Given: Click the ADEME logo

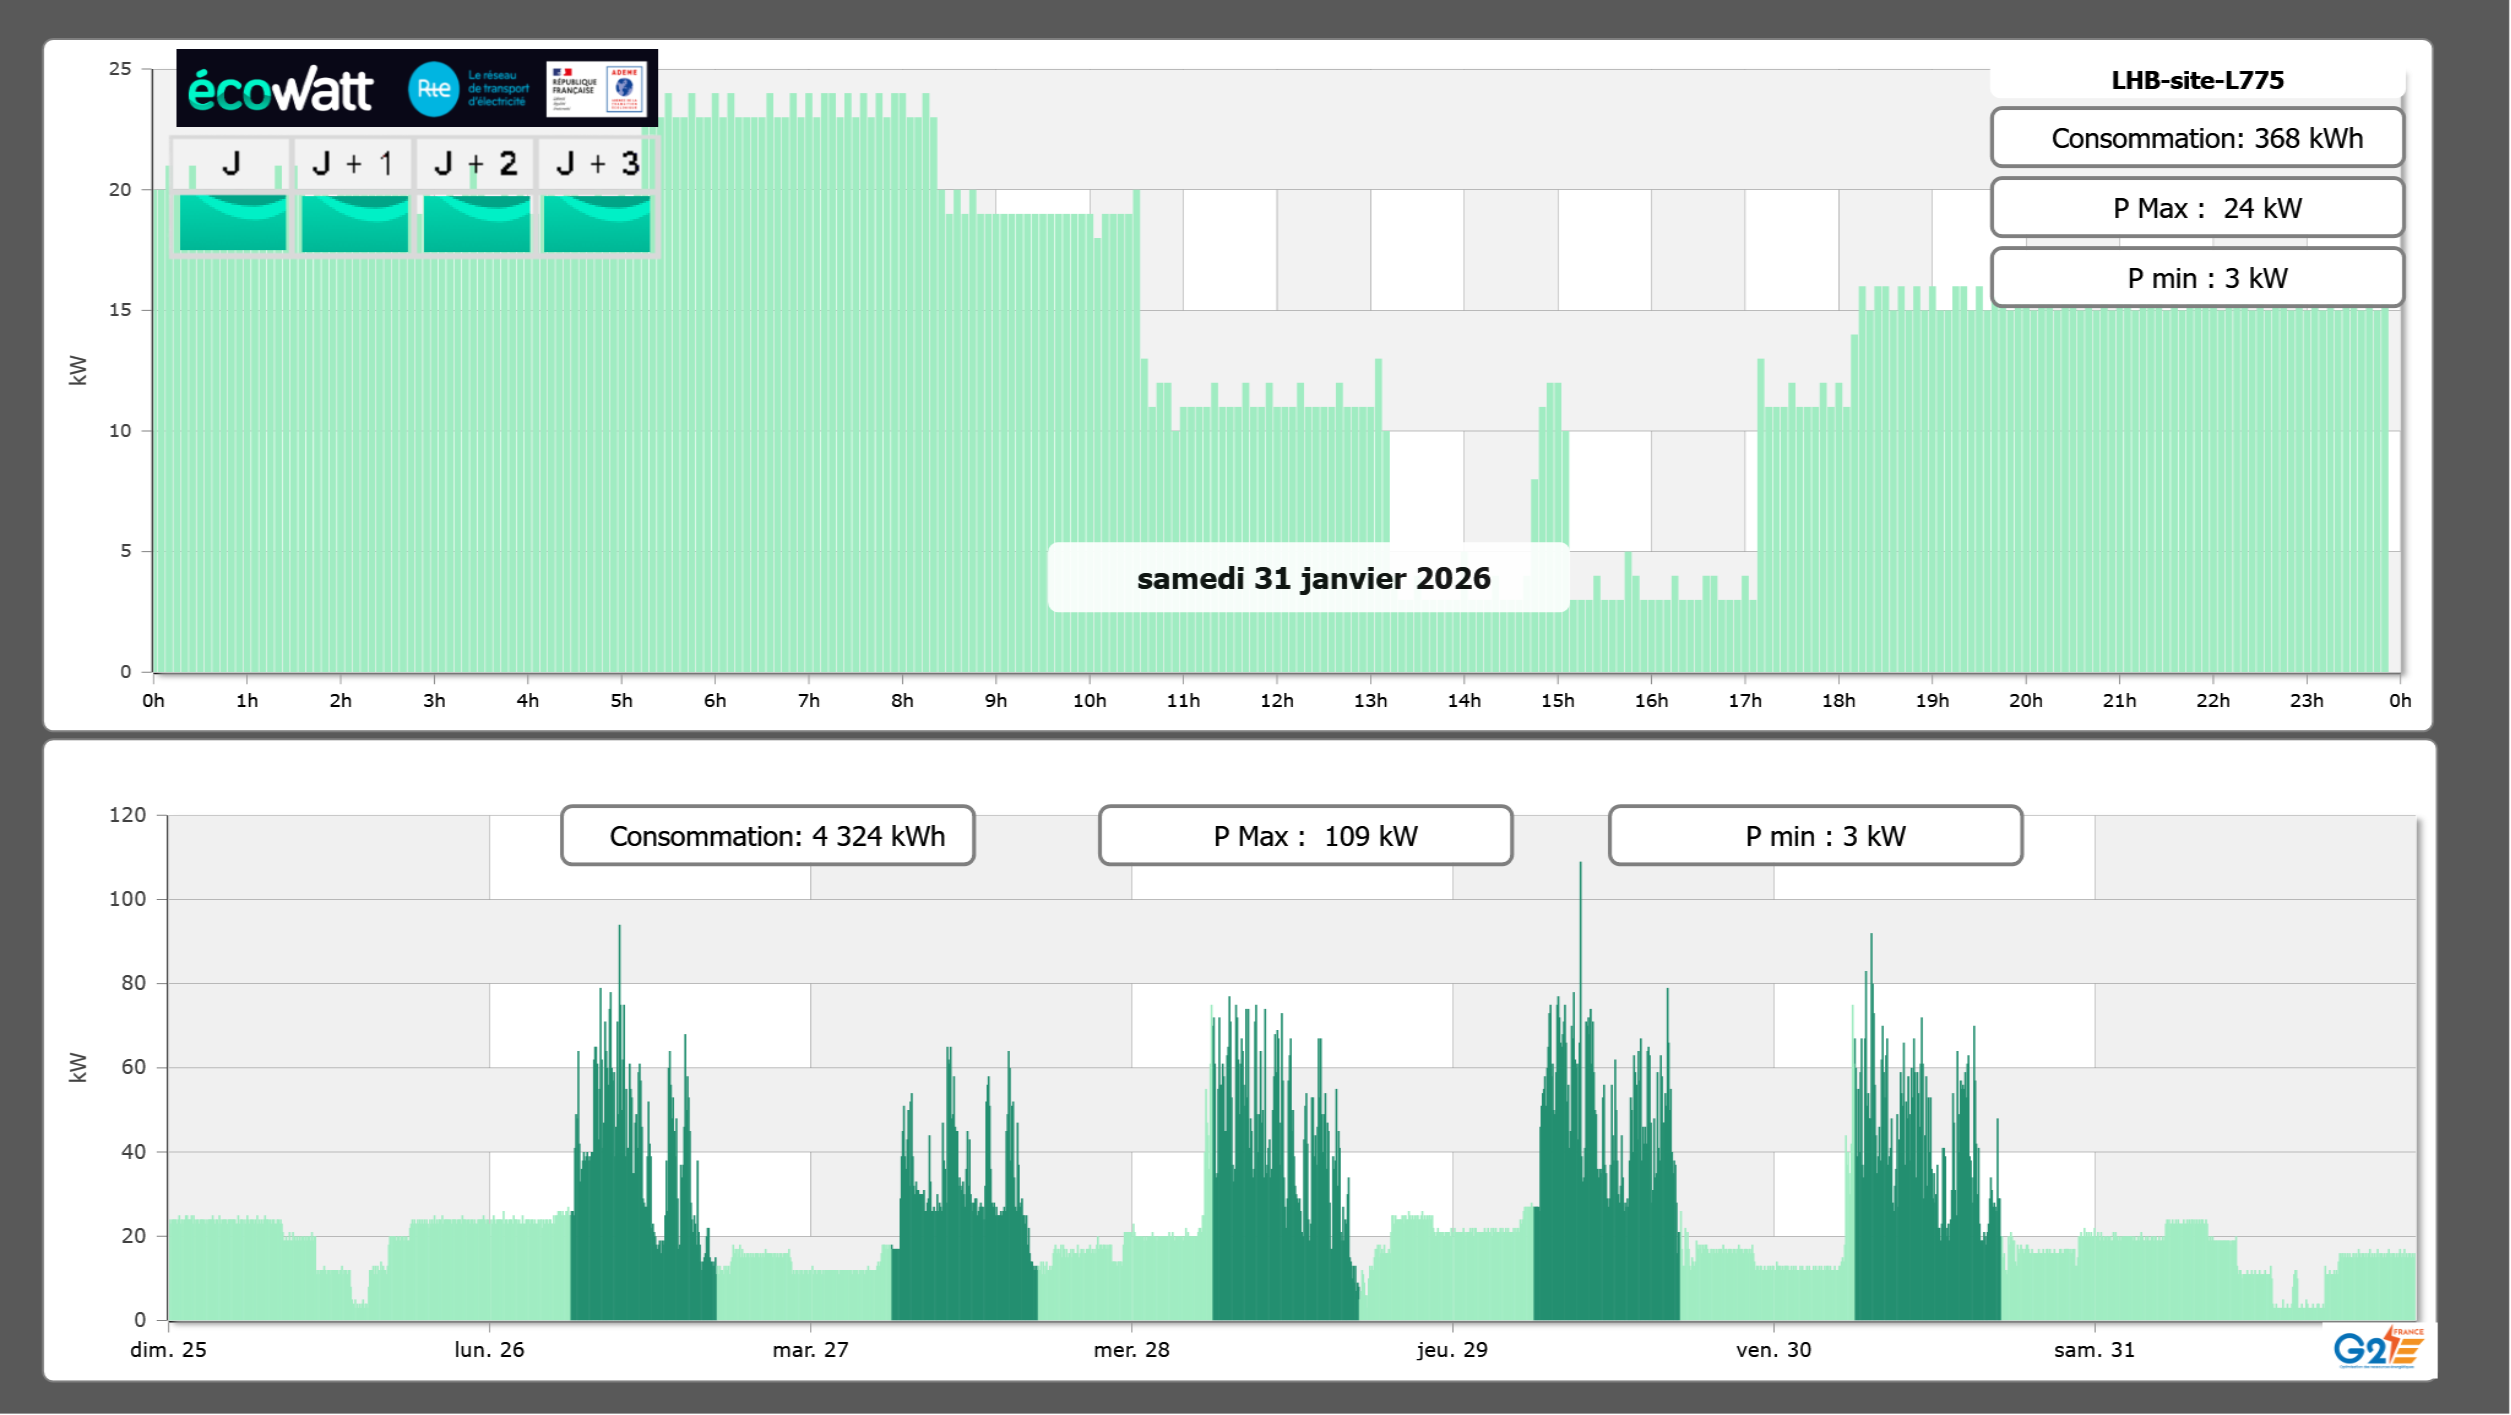Looking at the screenshot, I should click(x=625, y=88).
